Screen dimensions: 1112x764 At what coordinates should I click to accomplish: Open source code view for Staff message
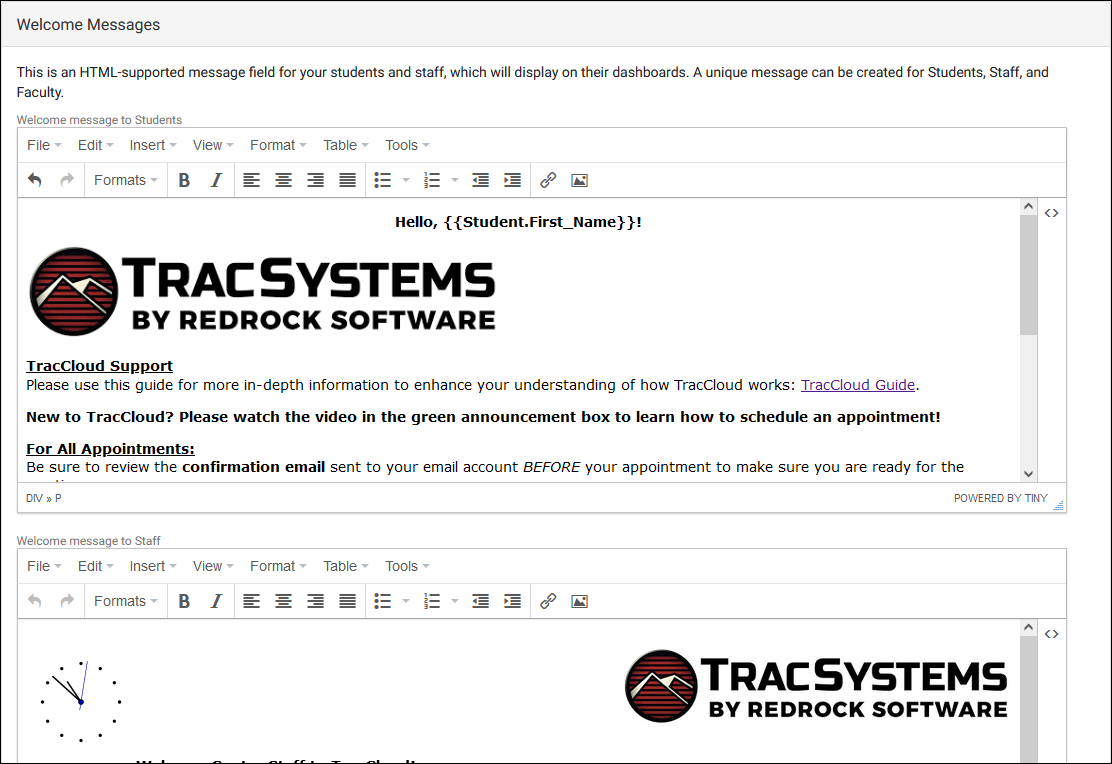pyautogui.click(x=1051, y=634)
